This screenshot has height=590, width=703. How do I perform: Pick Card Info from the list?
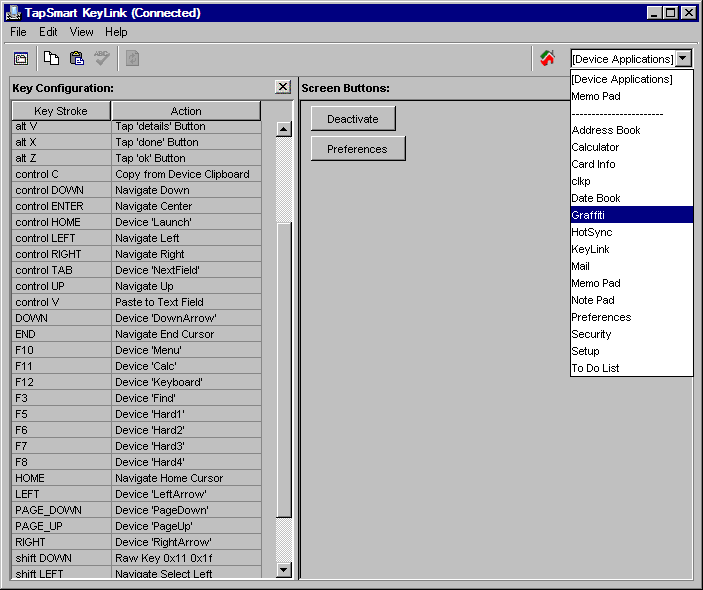click(632, 164)
